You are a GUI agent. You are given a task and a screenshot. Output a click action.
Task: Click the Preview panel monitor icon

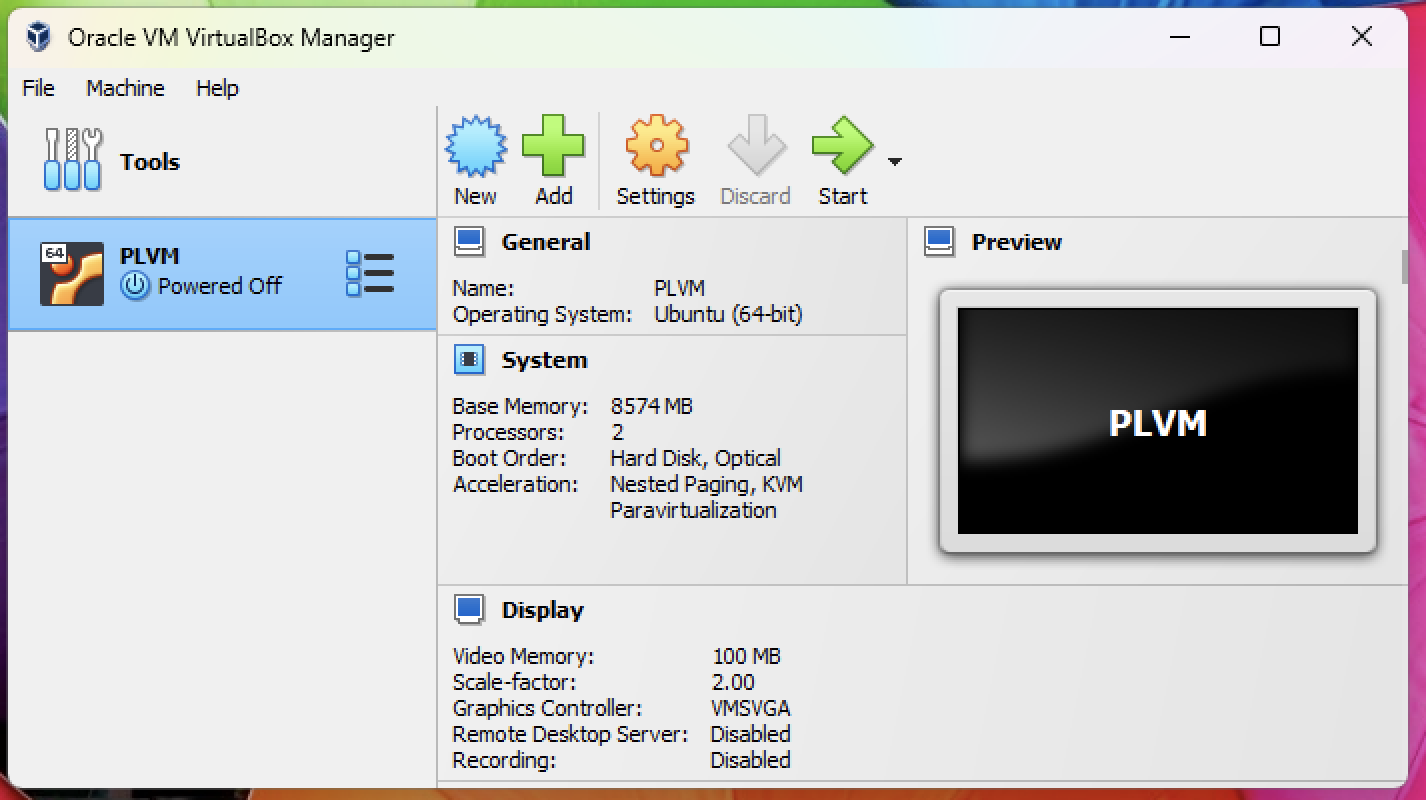940,241
